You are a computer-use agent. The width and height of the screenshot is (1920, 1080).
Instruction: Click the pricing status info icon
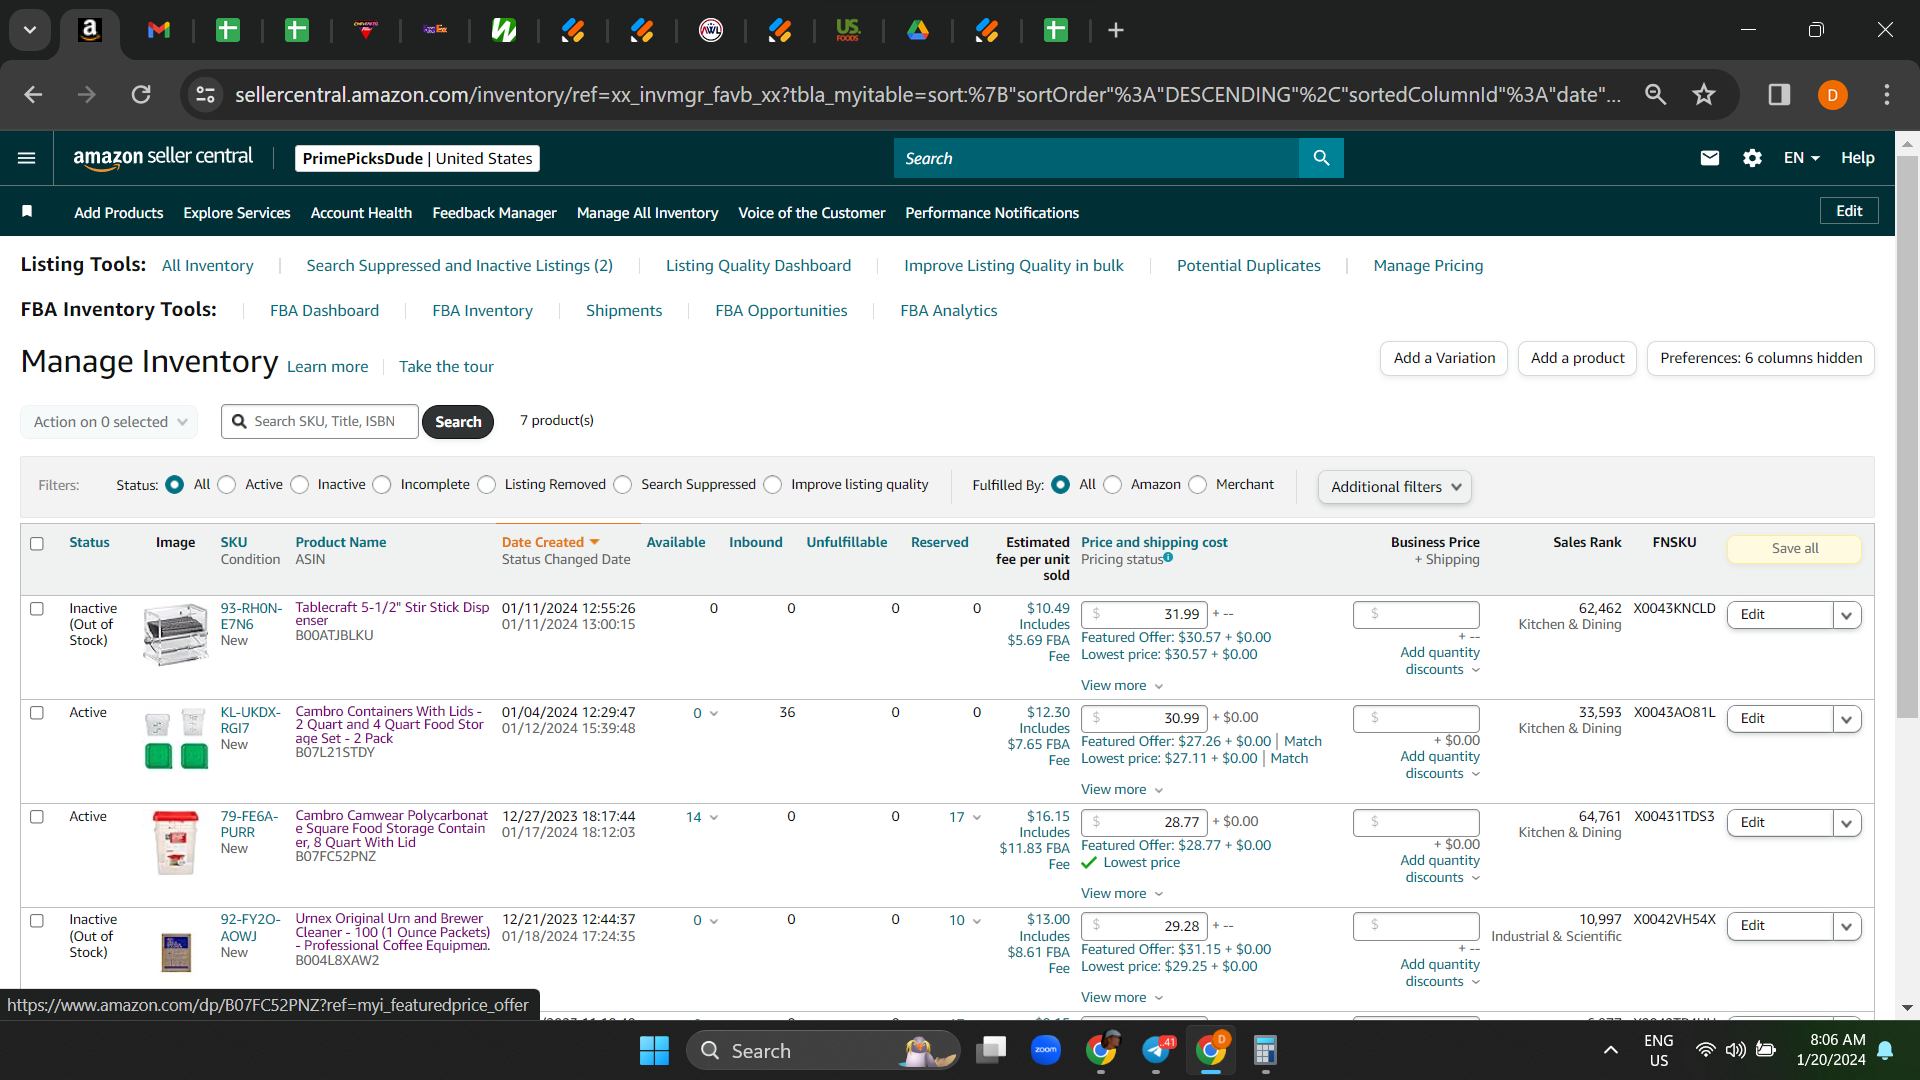tap(1168, 558)
